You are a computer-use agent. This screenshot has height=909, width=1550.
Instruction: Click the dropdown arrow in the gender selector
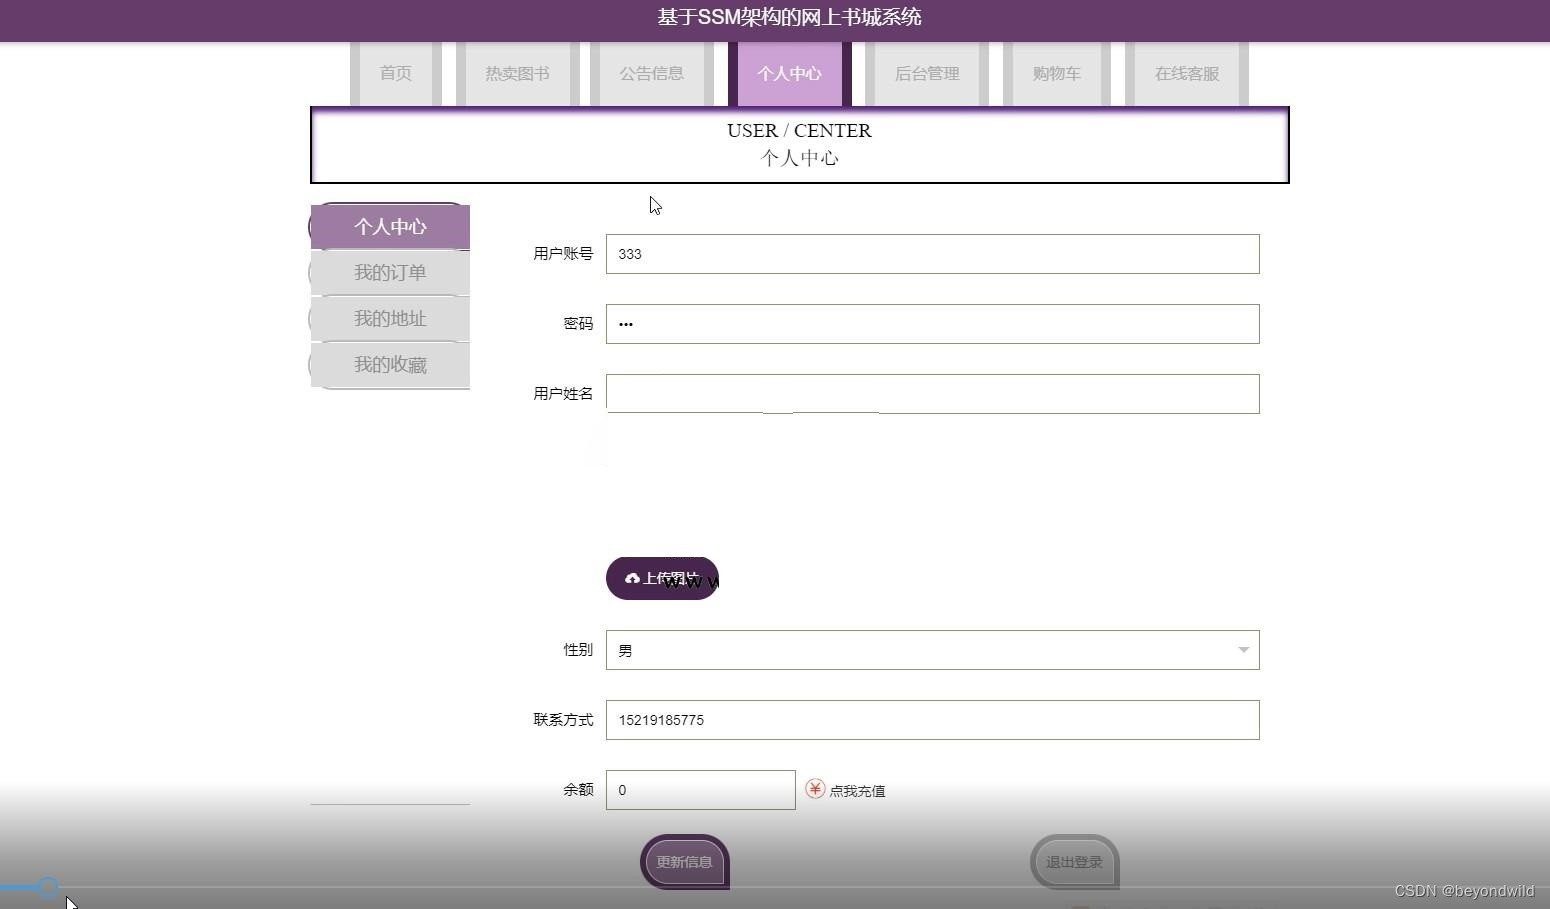1243,650
